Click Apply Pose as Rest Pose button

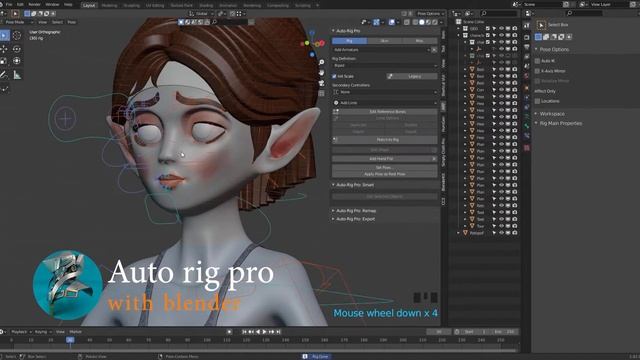(384, 174)
